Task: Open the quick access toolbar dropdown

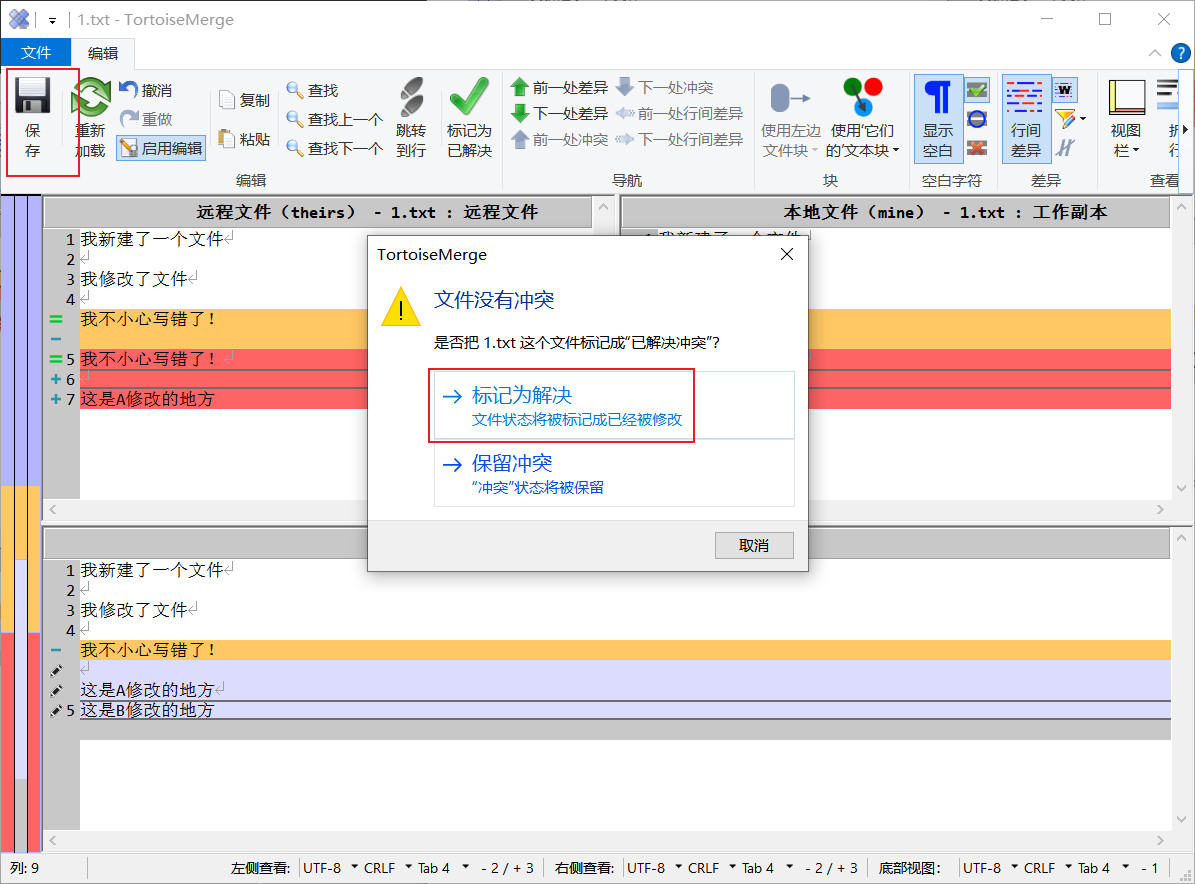Action: pyautogui.click(x=52, y=21)
